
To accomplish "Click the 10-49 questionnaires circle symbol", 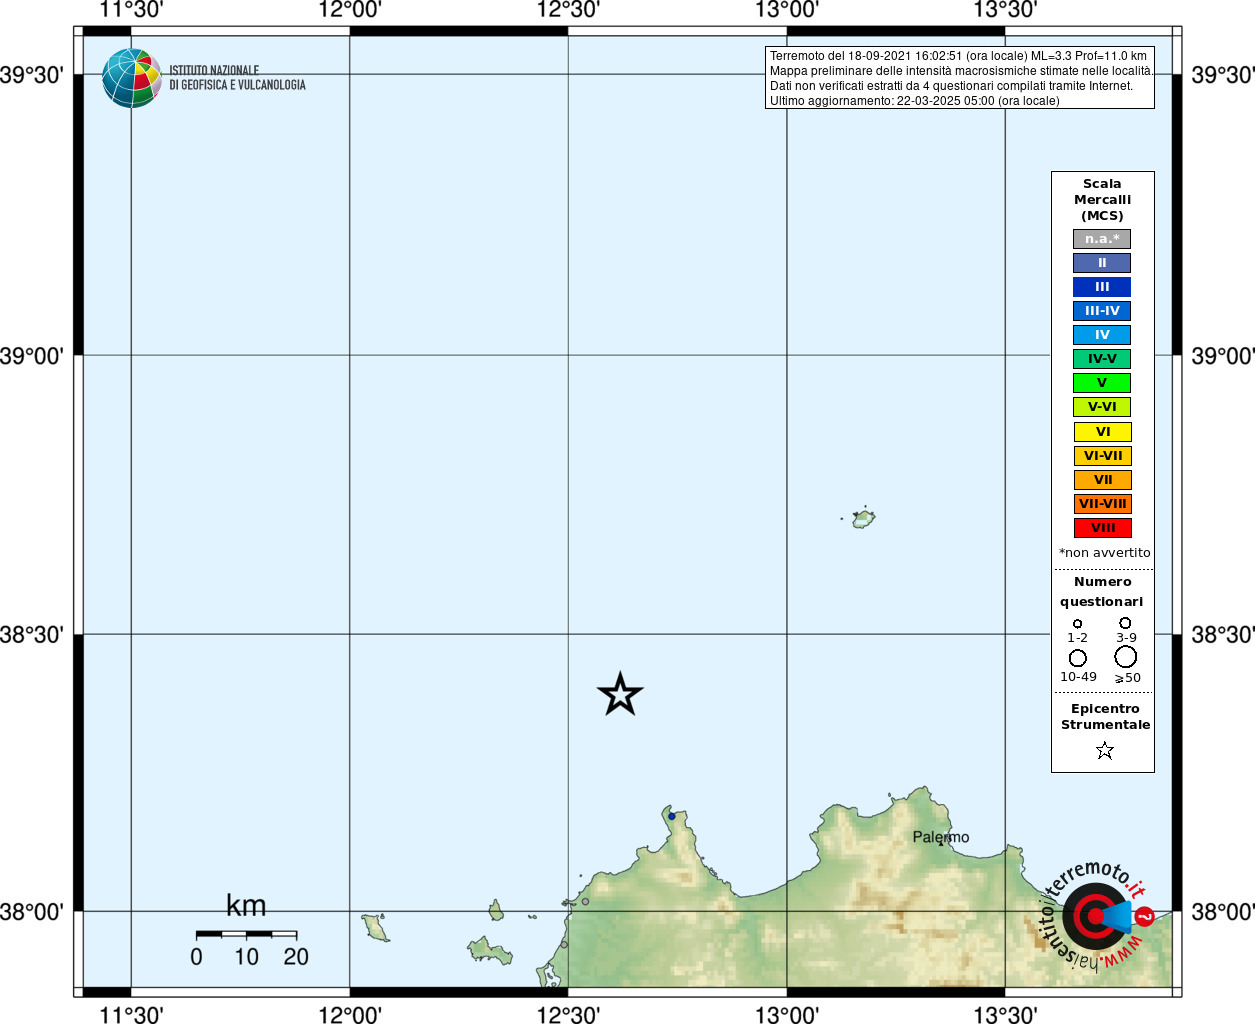I will click(x=1077, y=658).
